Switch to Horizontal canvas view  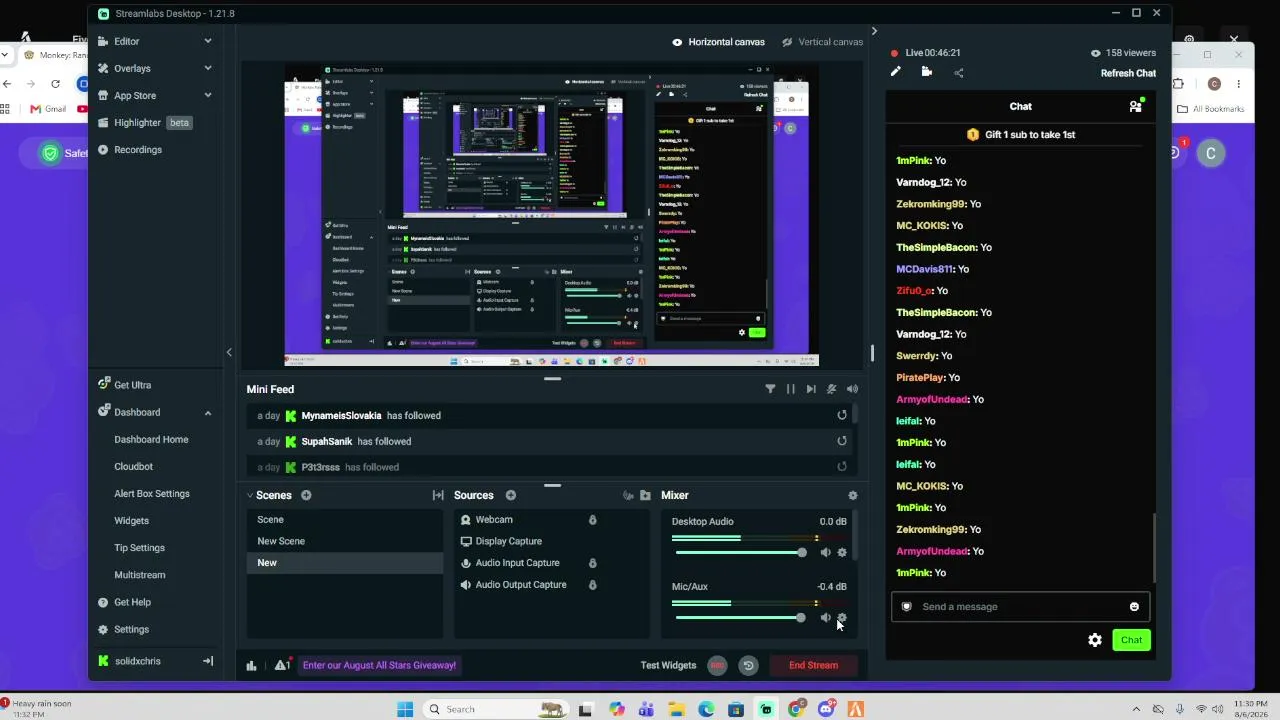point(718,42)
